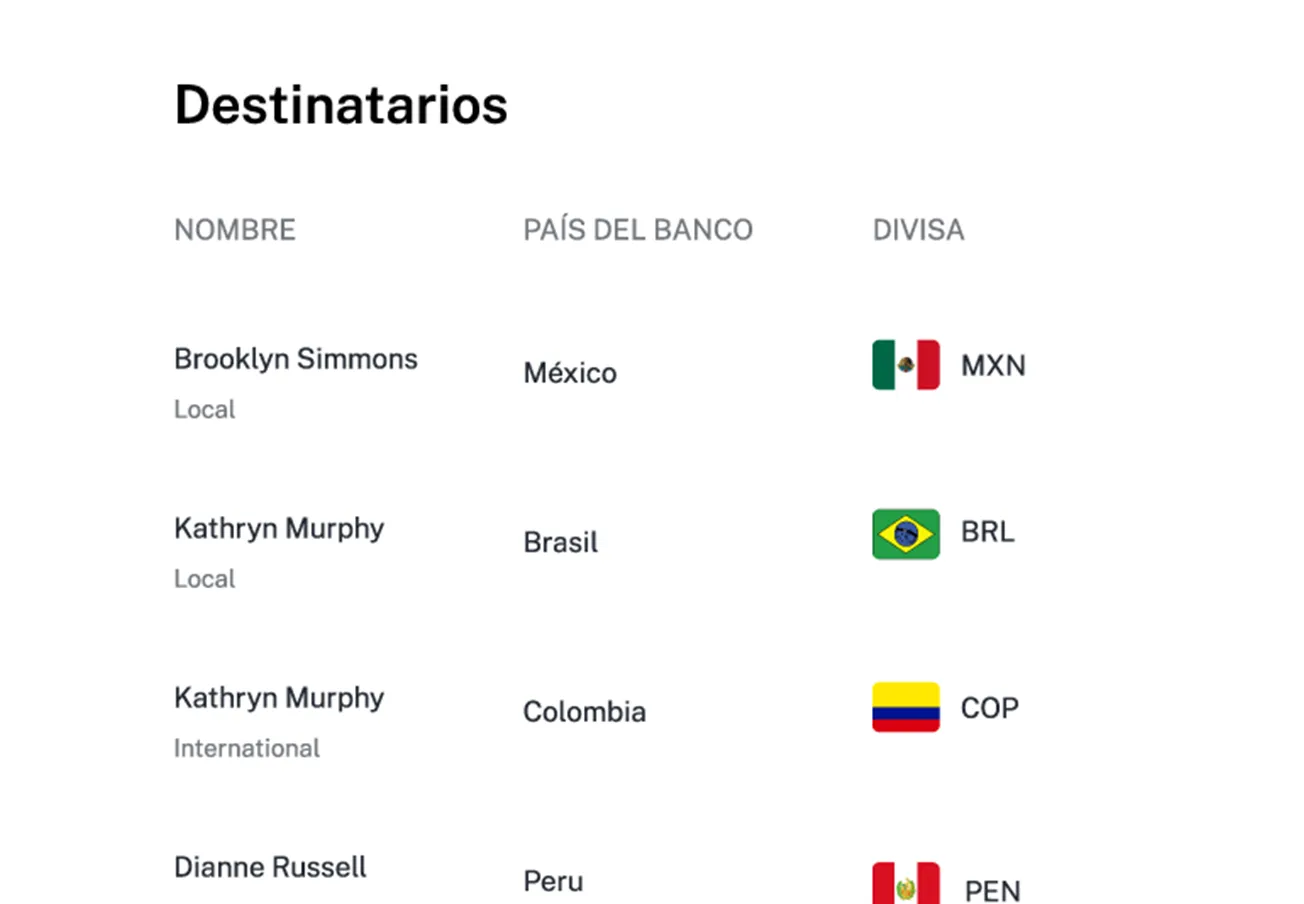The image size is (1304, 904).
Task: Click the Peru flag icon
Action: pos(905,884)
